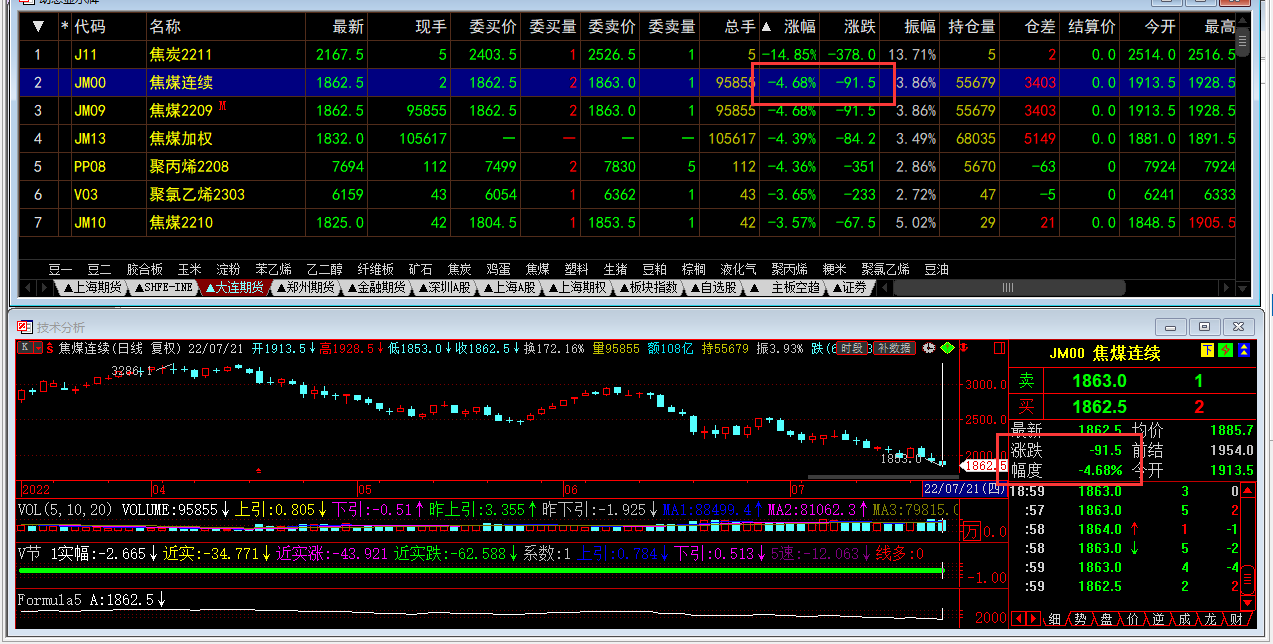
Task: Click the trade-list scroll down arrow
Action: (x=1247, y=602)
